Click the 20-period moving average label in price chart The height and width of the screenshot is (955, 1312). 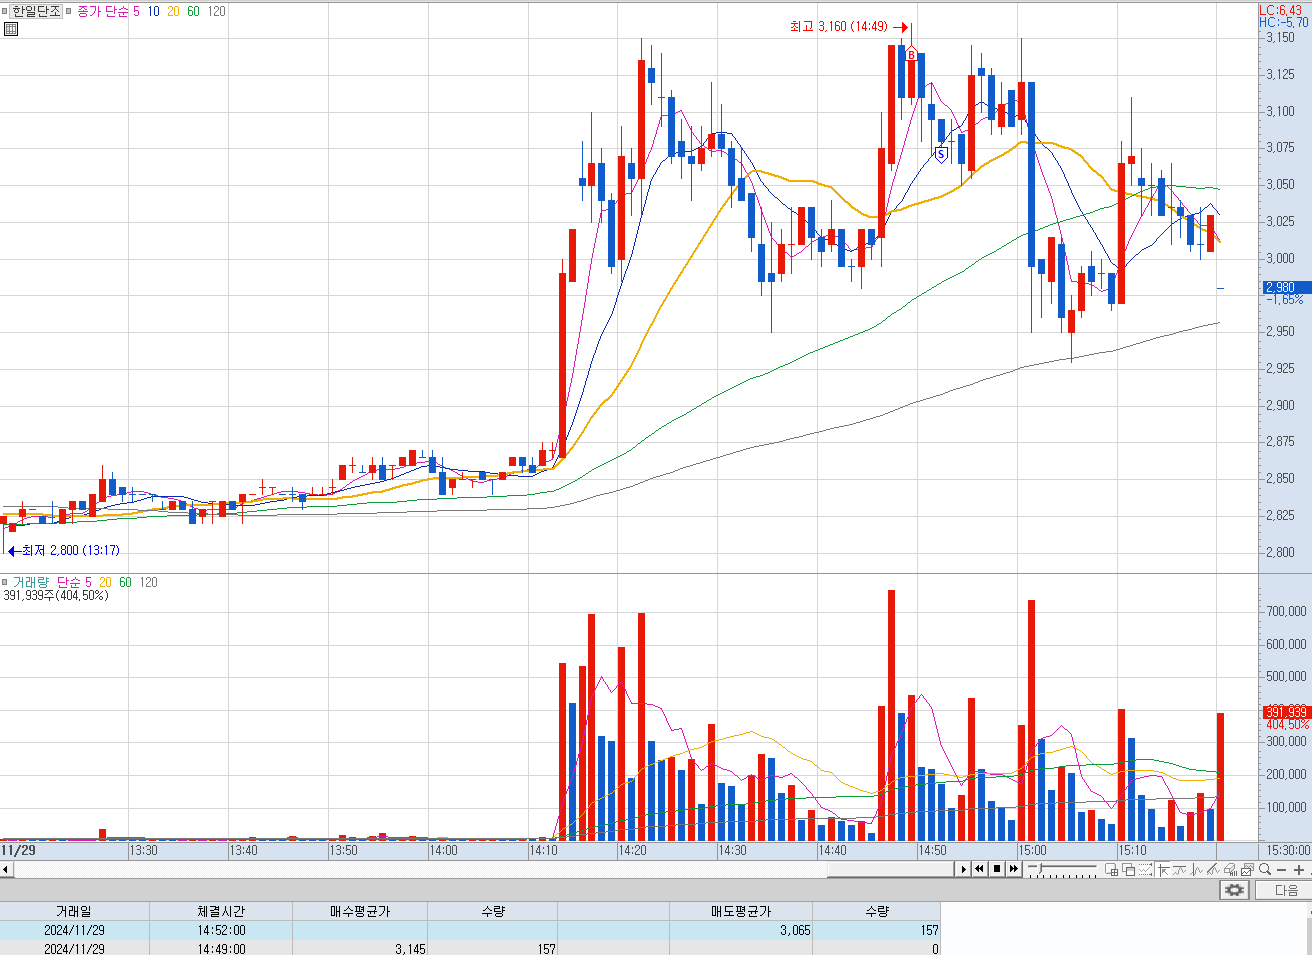173,11
